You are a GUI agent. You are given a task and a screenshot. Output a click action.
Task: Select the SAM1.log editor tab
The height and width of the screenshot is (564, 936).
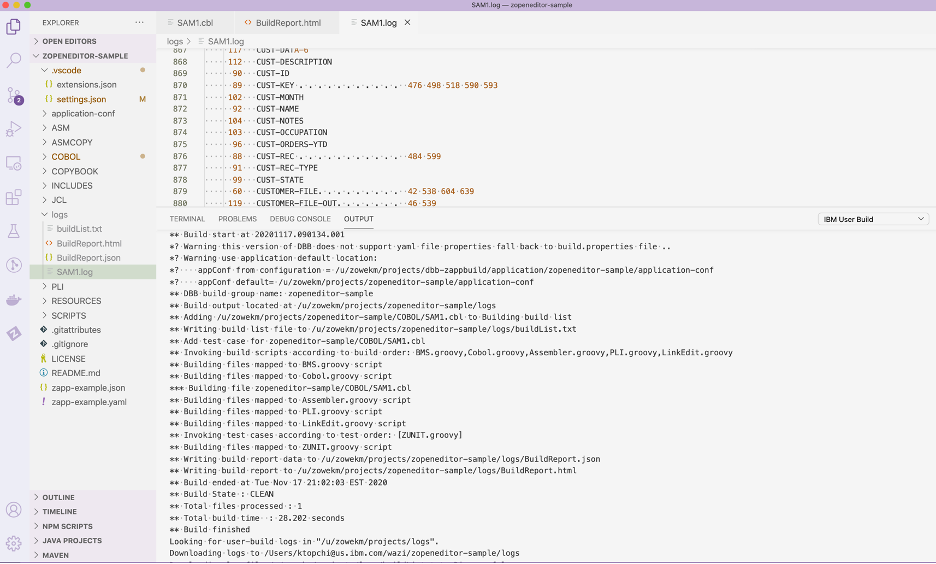(378, 23)
